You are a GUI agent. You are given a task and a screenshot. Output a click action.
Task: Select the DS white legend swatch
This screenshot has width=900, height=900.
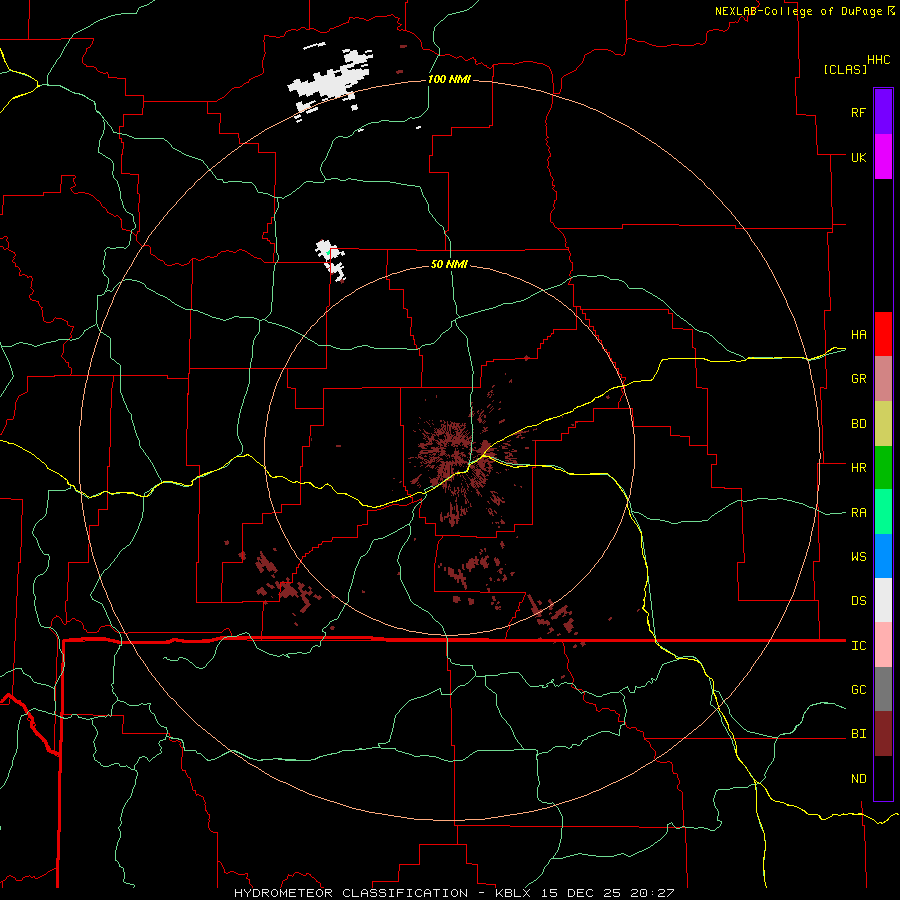coord(883,600)
